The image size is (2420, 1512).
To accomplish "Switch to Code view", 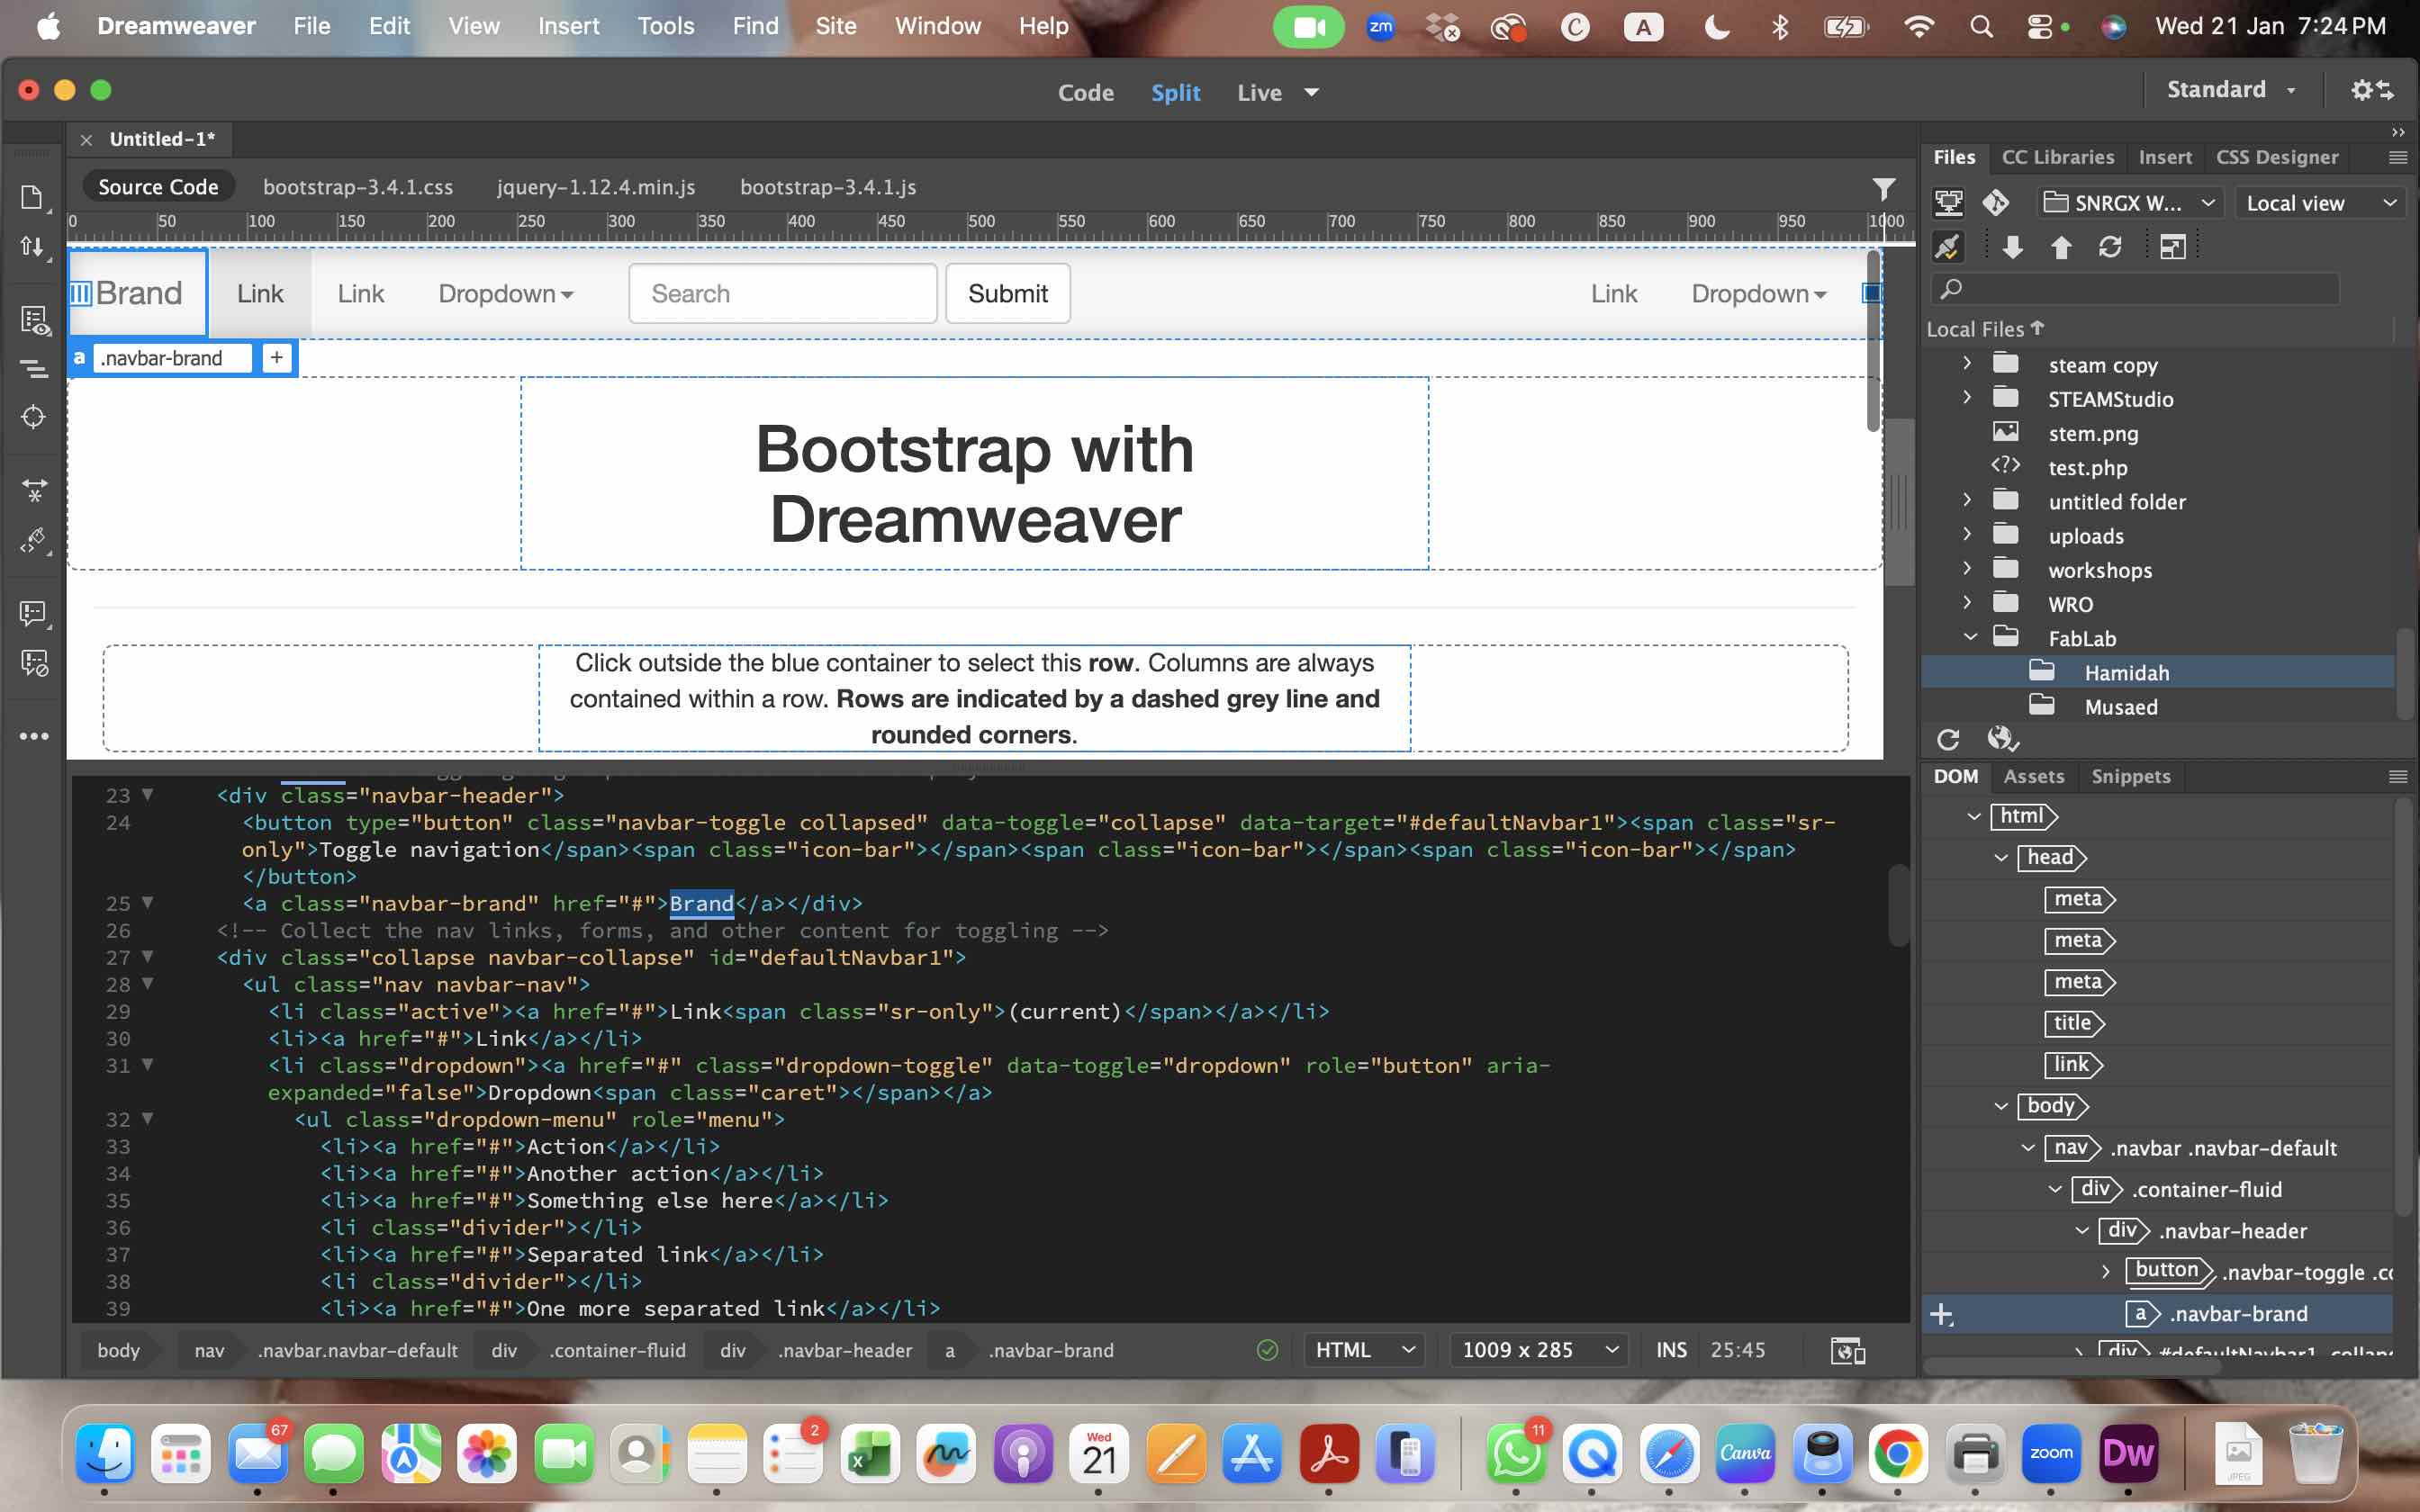I will click(1085, 92).
